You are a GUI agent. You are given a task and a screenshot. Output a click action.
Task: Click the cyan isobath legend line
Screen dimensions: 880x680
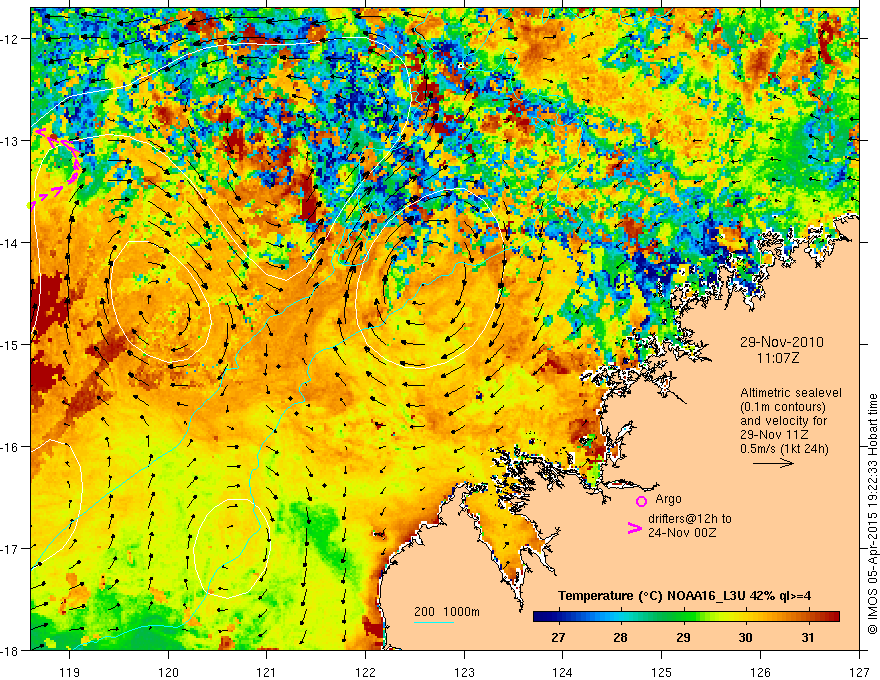pyautogui.click(x=434, y=622)
